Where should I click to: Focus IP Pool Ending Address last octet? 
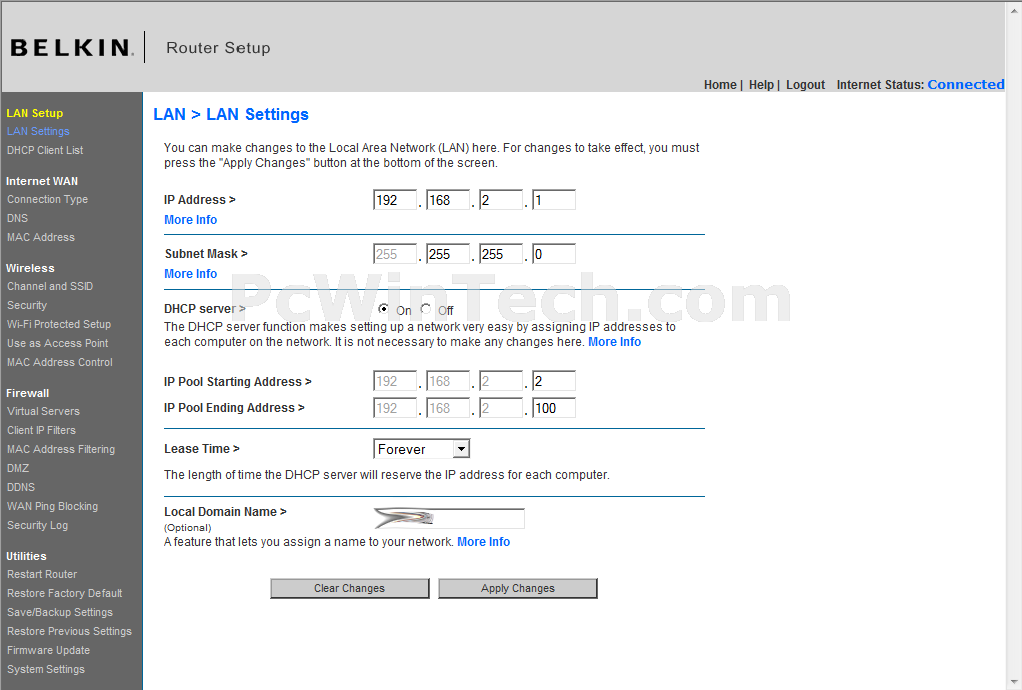[x=554, y=408]
